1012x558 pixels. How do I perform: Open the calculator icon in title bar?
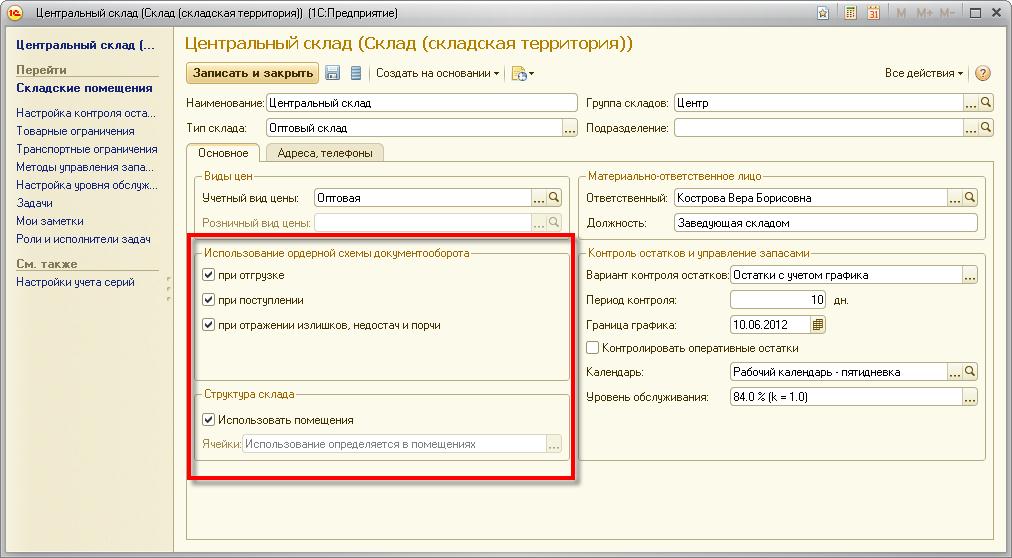tap(850, 14)
